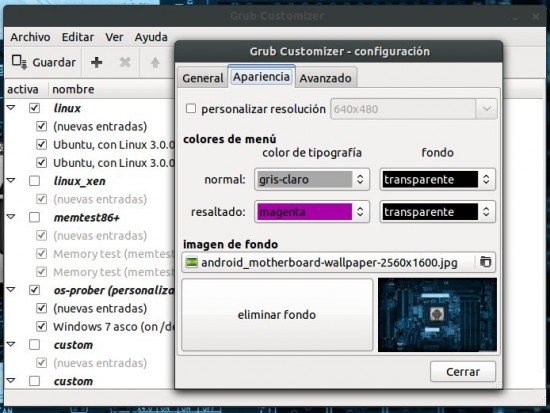The width and height of the screenshot is (550, 413).
Task: Toggle the memtest86+ checkbox
Action: (34, 217)
